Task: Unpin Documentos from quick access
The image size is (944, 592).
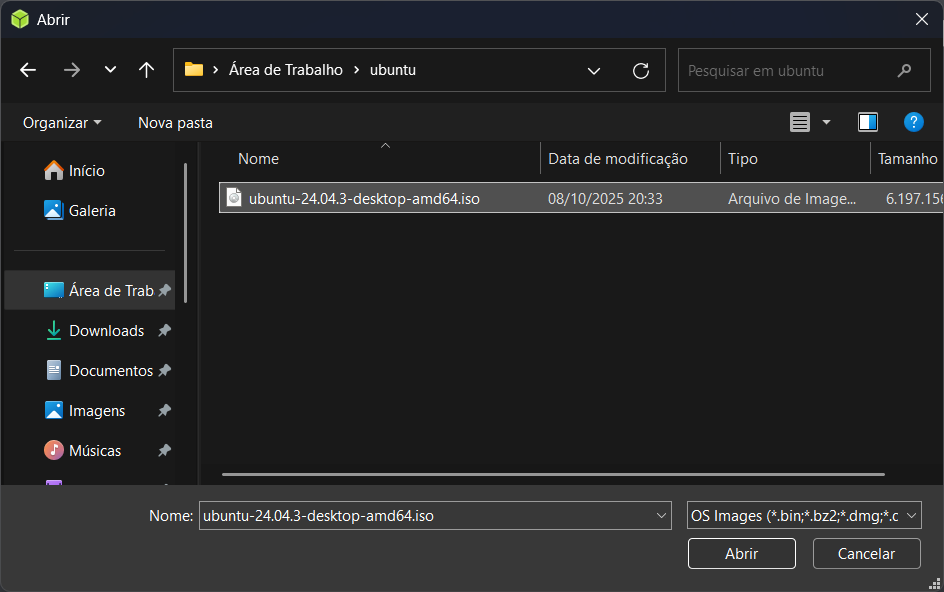Action: tap(164, 371)
